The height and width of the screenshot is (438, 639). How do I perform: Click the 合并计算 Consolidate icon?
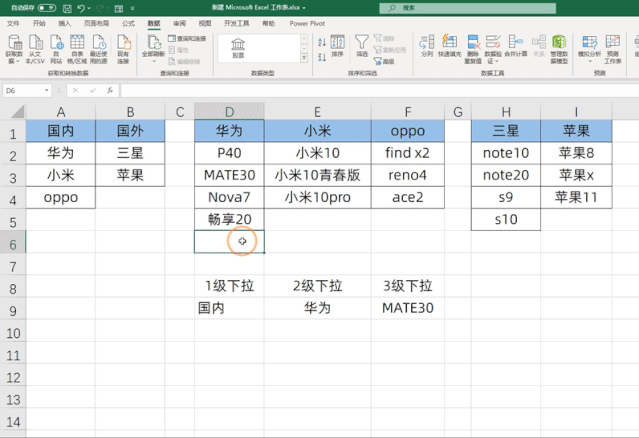516,46
